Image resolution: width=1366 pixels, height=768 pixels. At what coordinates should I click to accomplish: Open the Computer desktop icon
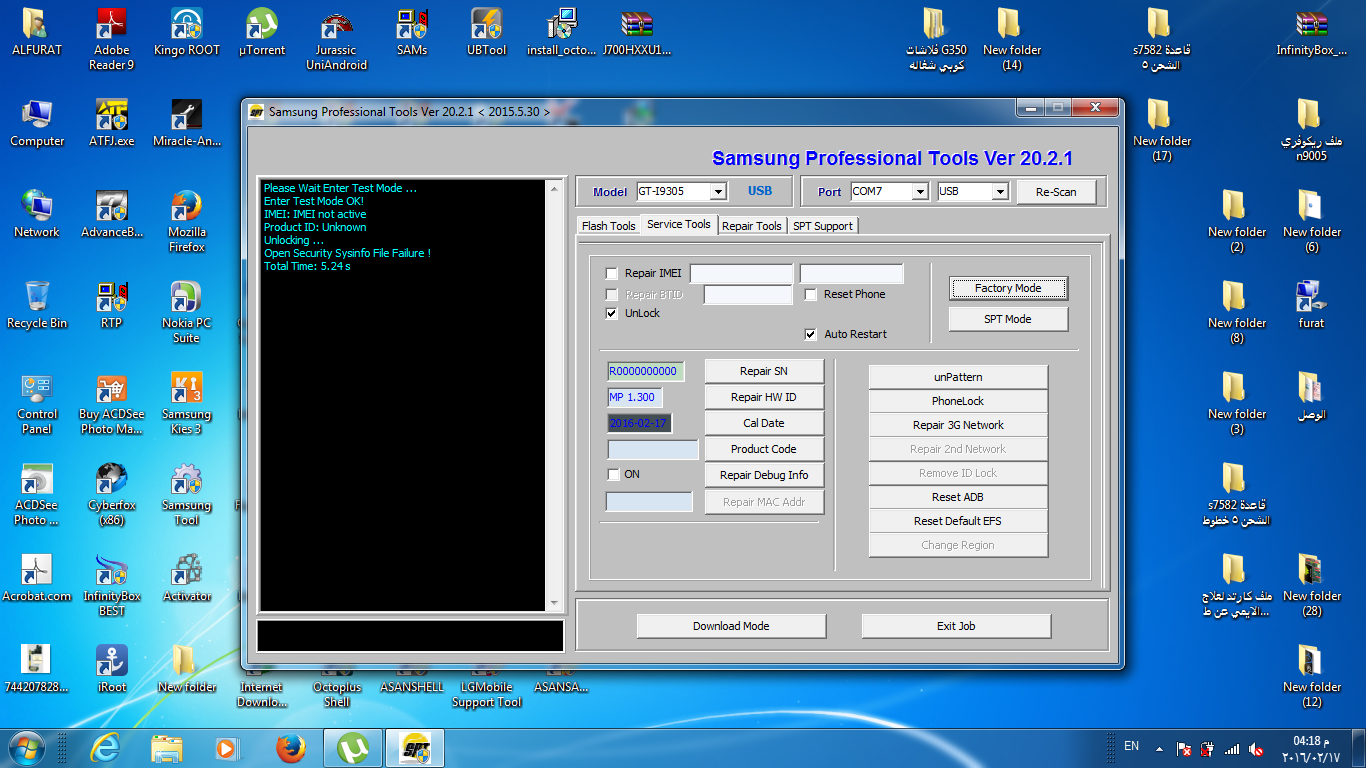37,122
